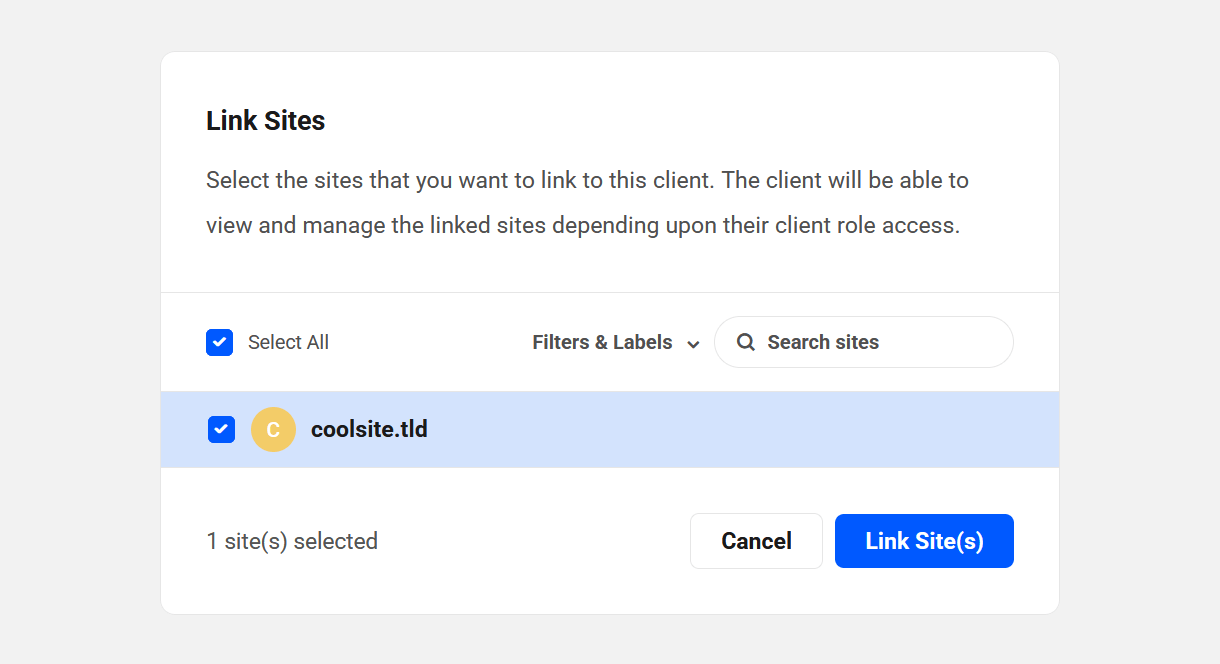1220x664 pixels.
Task: Uncheck the Select All checkbox
Action: click(x=219, y=342)
